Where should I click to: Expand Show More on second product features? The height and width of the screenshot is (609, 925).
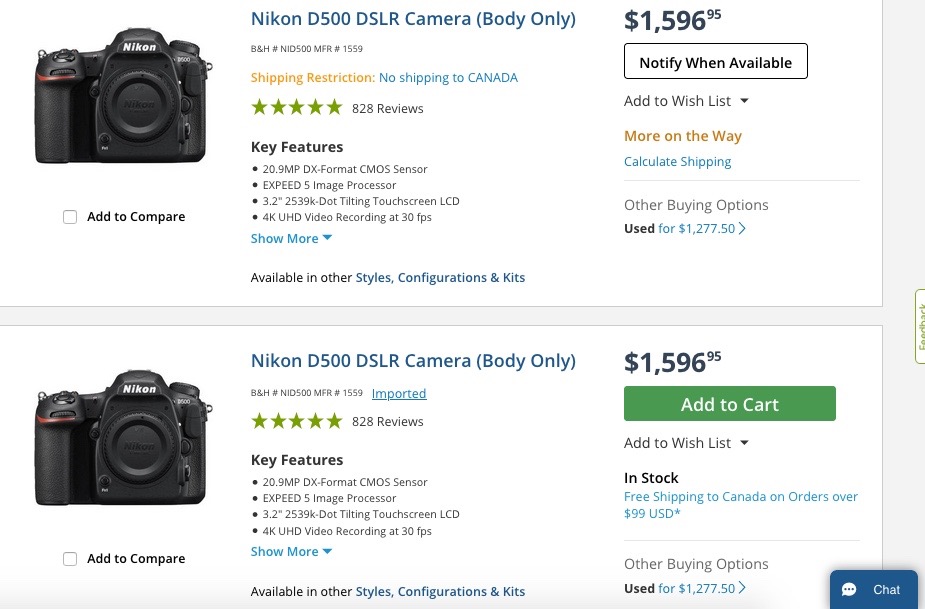pos(291,552)
